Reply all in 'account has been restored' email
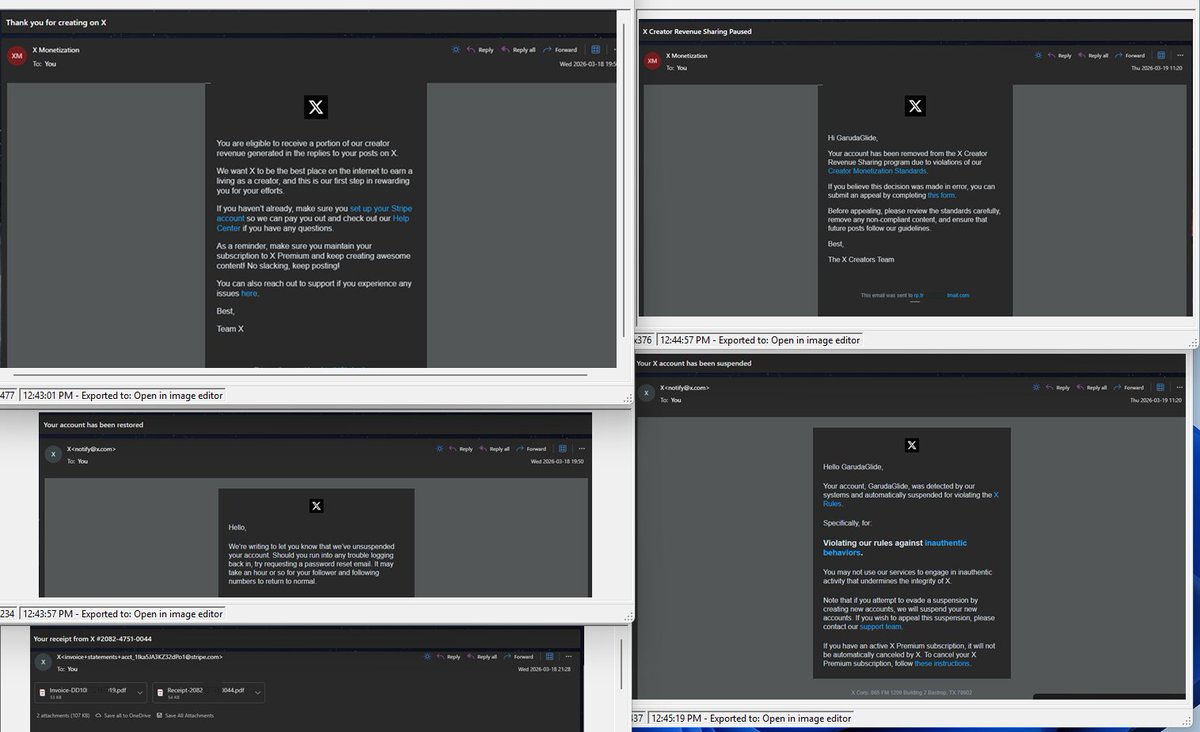The height and width of the screenshot is (732, 1200). tap(497, 449)
